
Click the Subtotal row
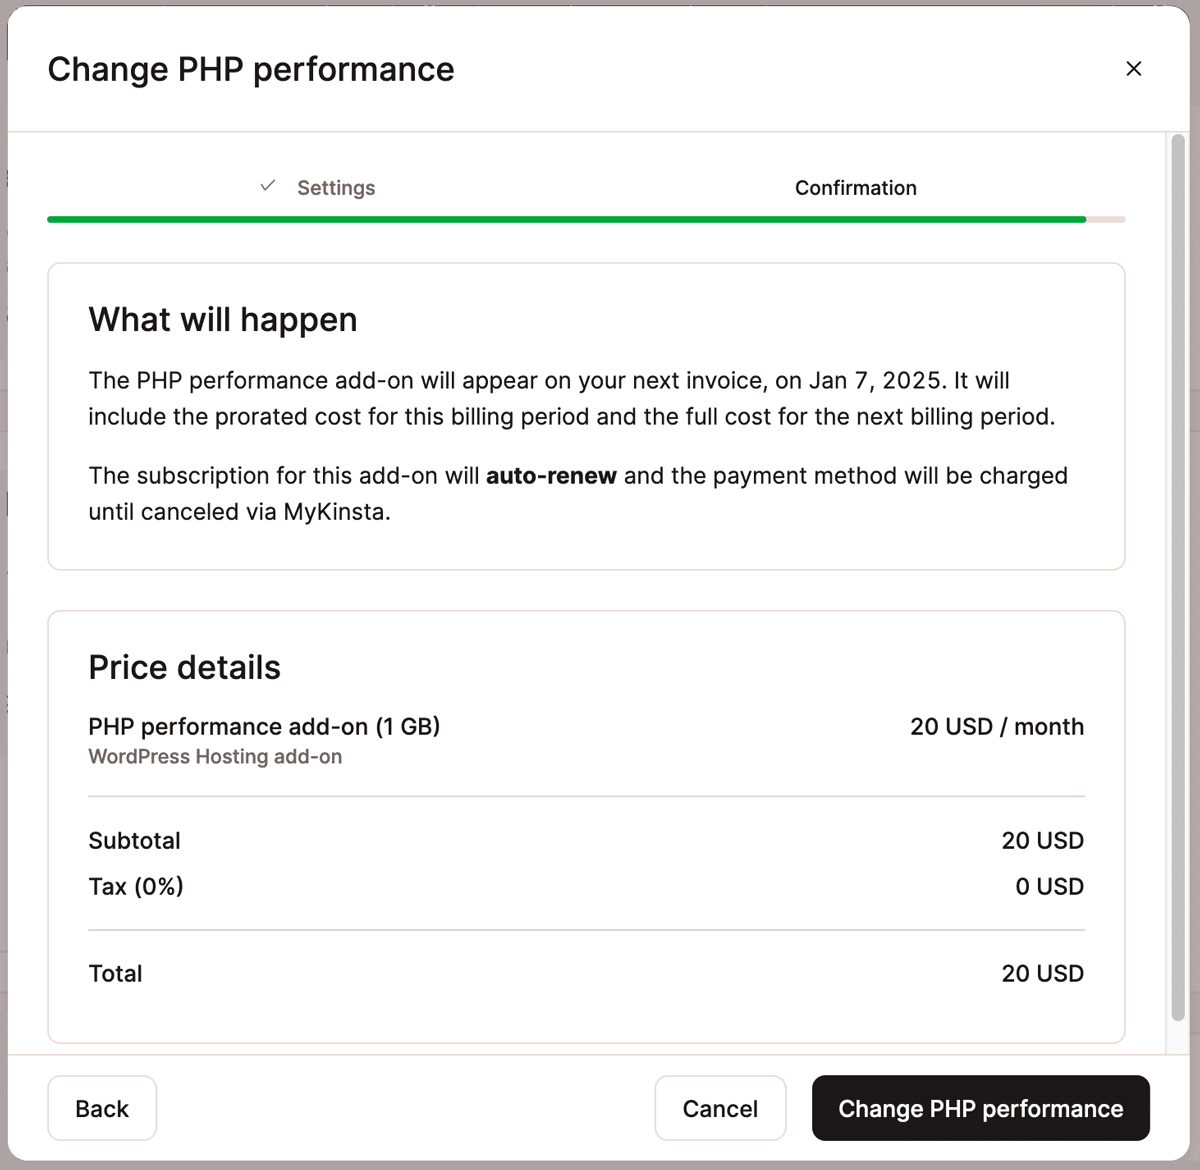click(x=134, y=840)
